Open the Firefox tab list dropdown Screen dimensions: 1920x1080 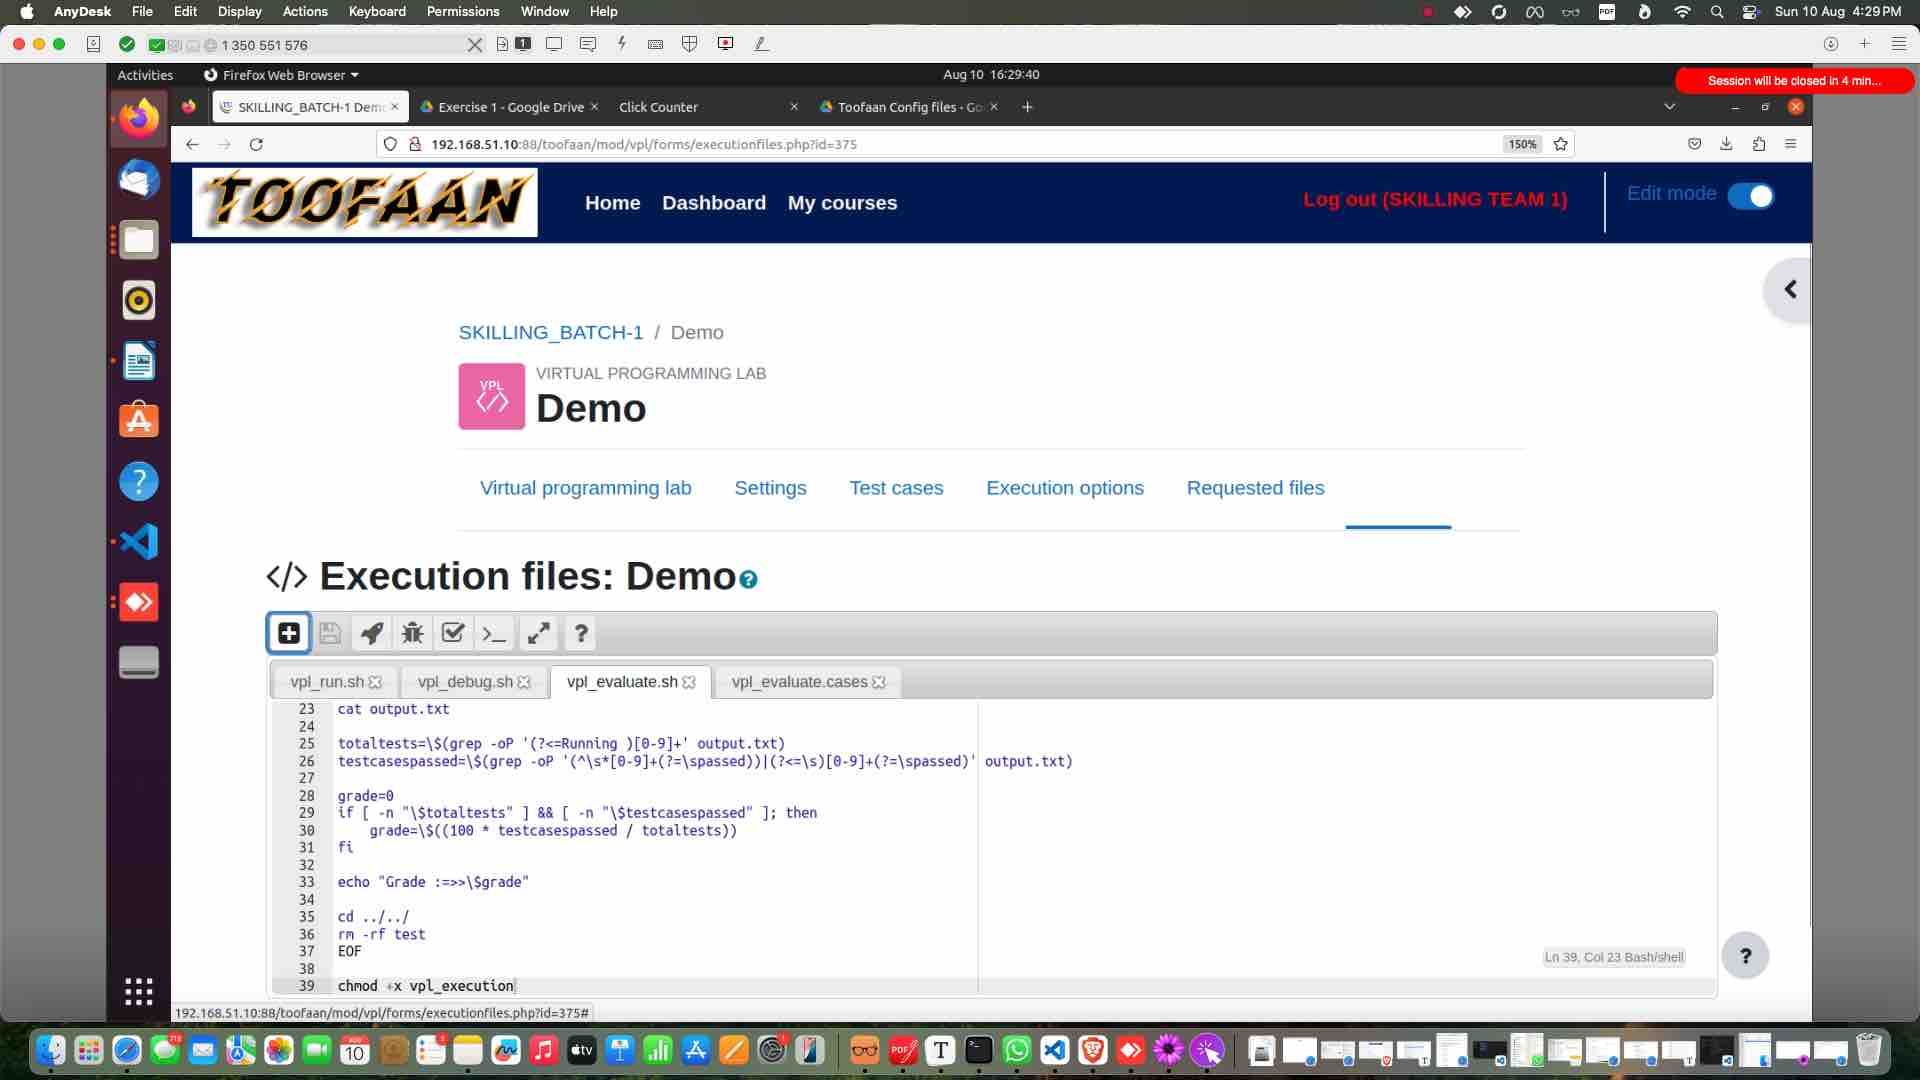(x=1669, y=106)
